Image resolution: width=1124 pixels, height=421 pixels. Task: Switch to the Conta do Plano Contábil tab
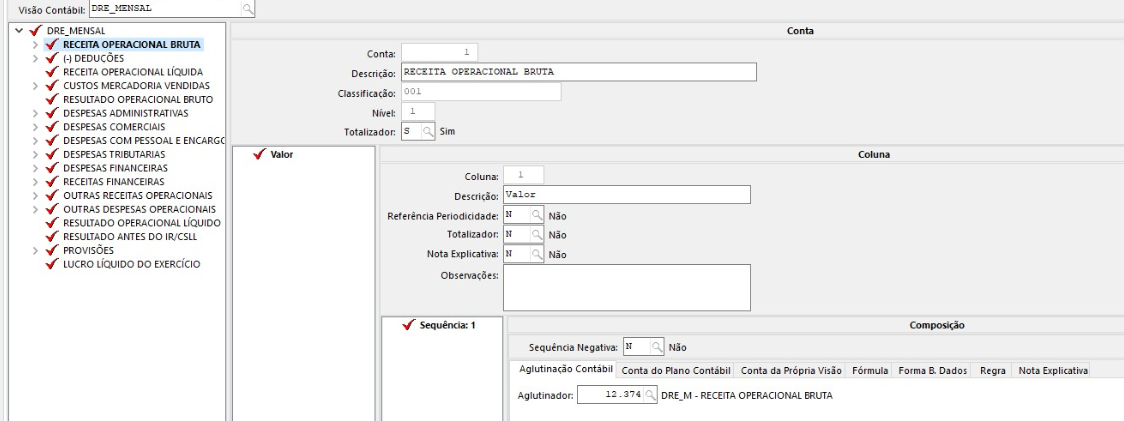point(676,370)
